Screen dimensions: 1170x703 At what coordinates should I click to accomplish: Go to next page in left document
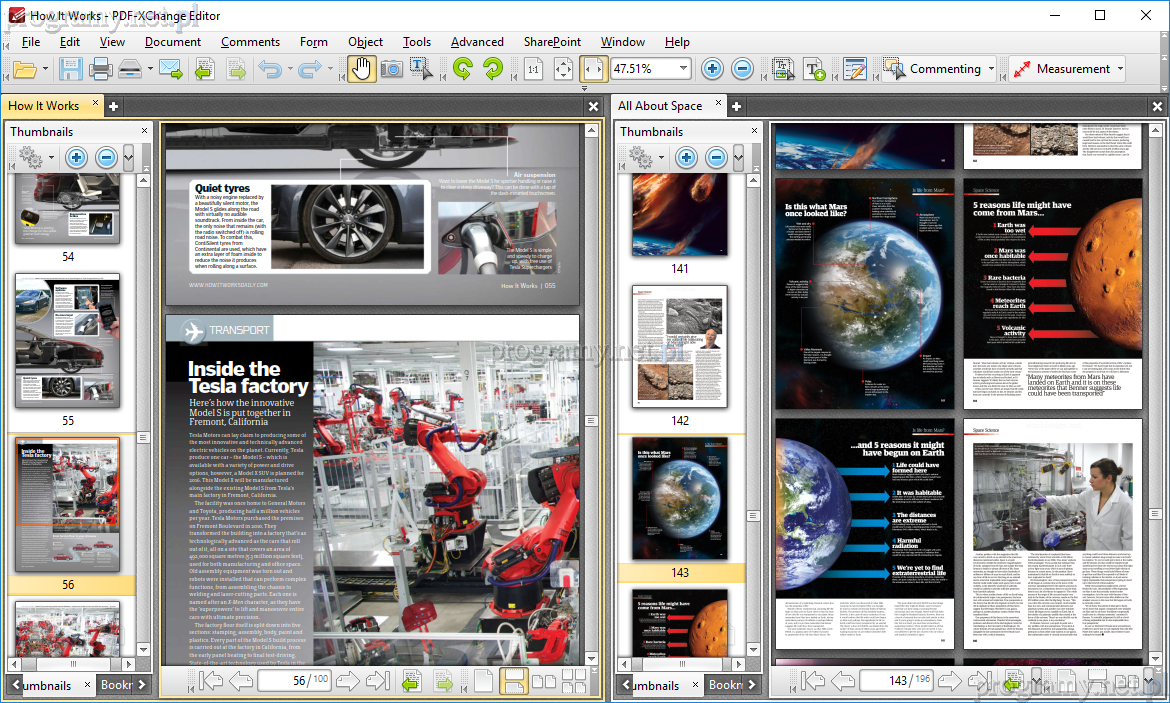pyautogui.click(x=347, y=682)
